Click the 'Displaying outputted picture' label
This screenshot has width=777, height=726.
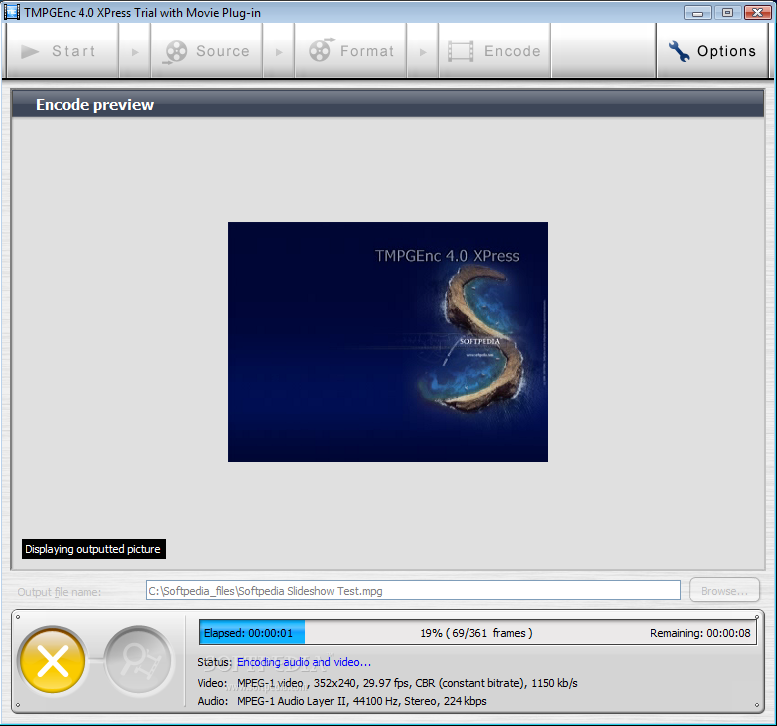pos(94,549)
